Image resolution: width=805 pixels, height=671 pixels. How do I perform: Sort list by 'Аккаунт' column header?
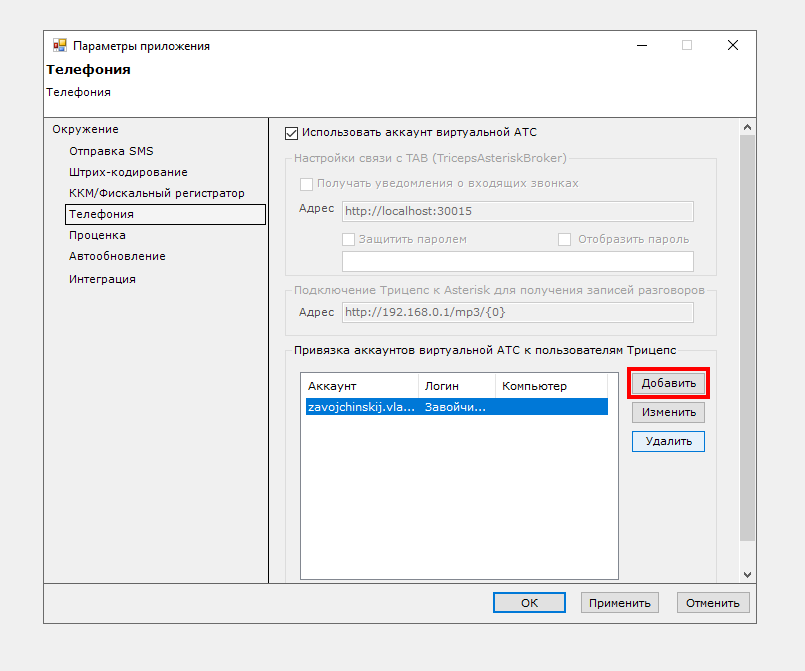360,386
